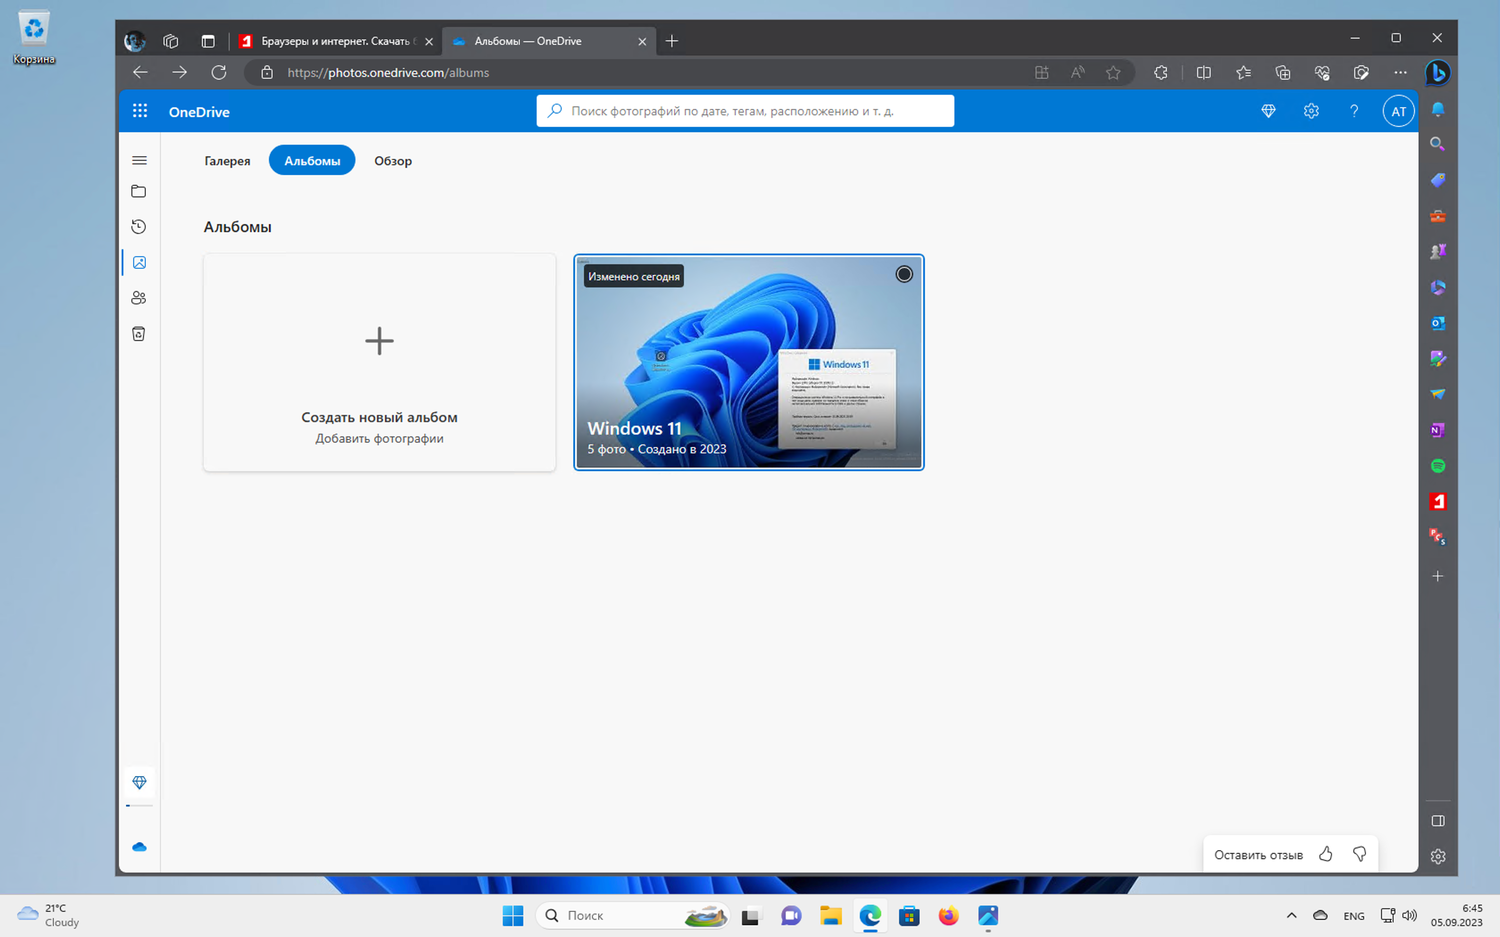Open Edge sidebar settings gear
Viewport: 1500px width, 937px height.
click(1438, 856)
